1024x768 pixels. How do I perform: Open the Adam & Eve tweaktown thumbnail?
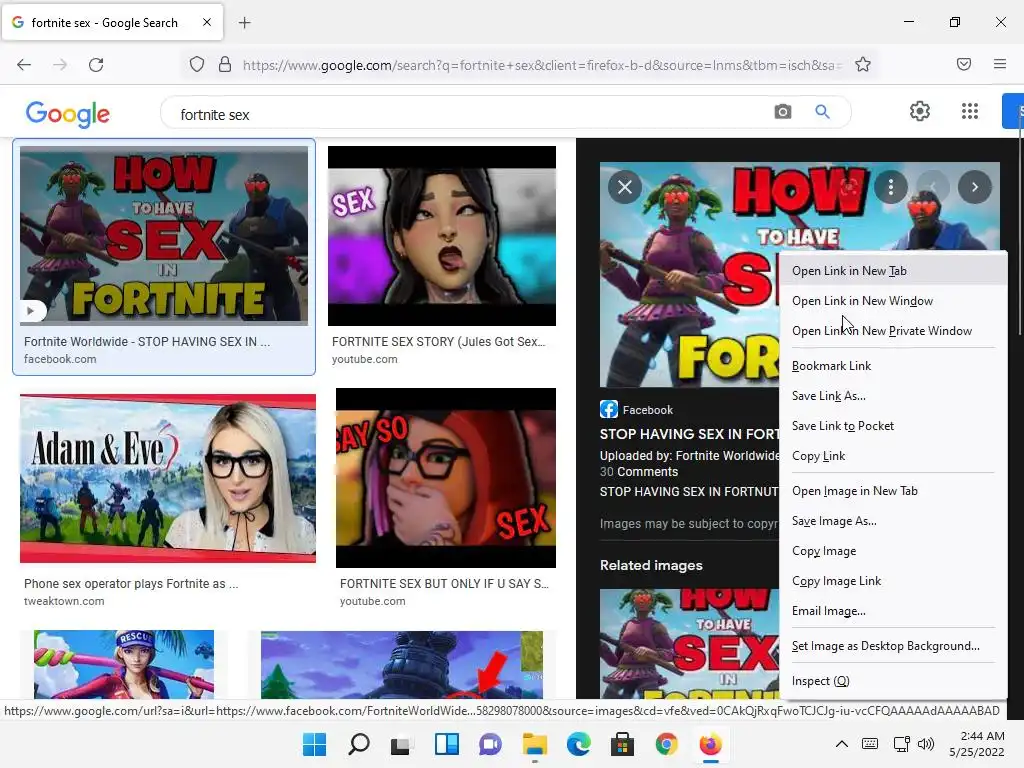click(168, 478)
